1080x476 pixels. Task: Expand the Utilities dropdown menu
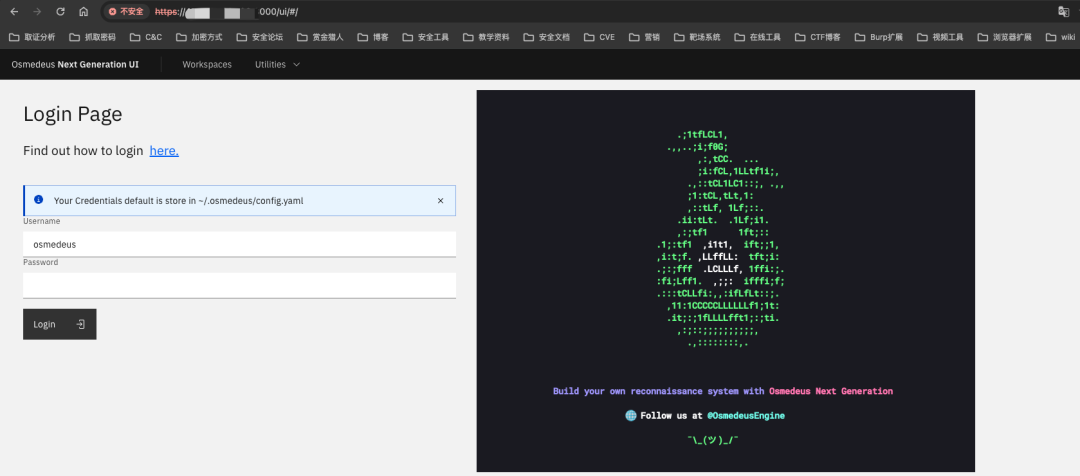point(278,64)
